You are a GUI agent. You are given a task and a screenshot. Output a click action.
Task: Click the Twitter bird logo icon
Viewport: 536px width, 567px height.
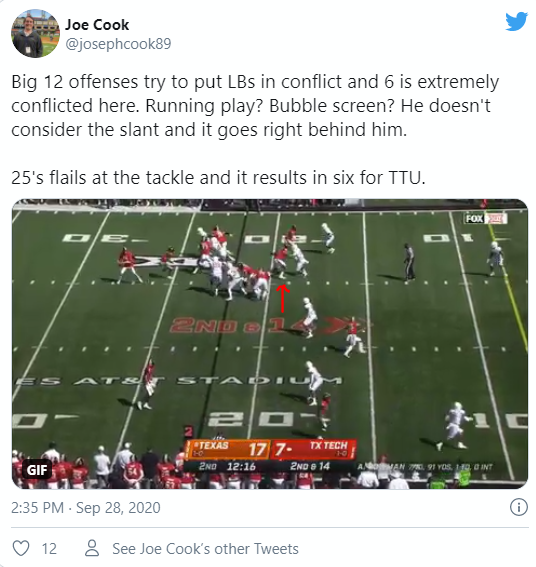click(x=516, y=21)
